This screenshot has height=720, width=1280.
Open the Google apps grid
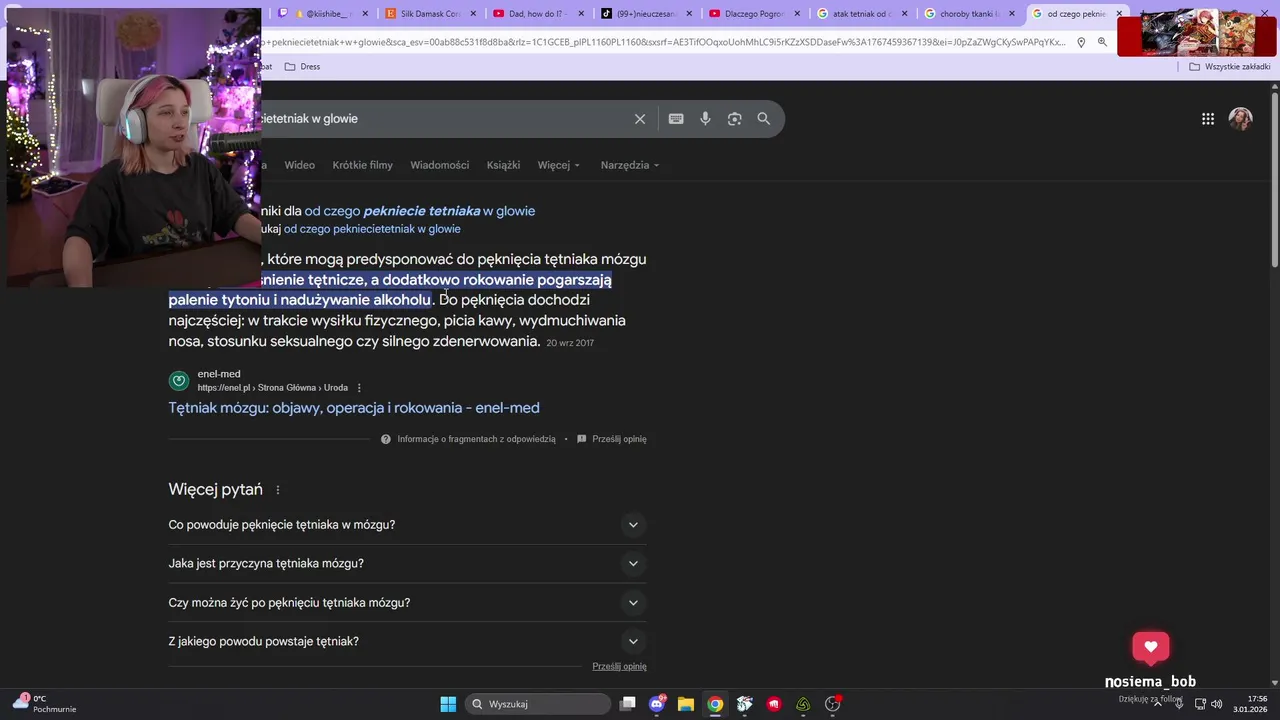tap(1208, 119)
